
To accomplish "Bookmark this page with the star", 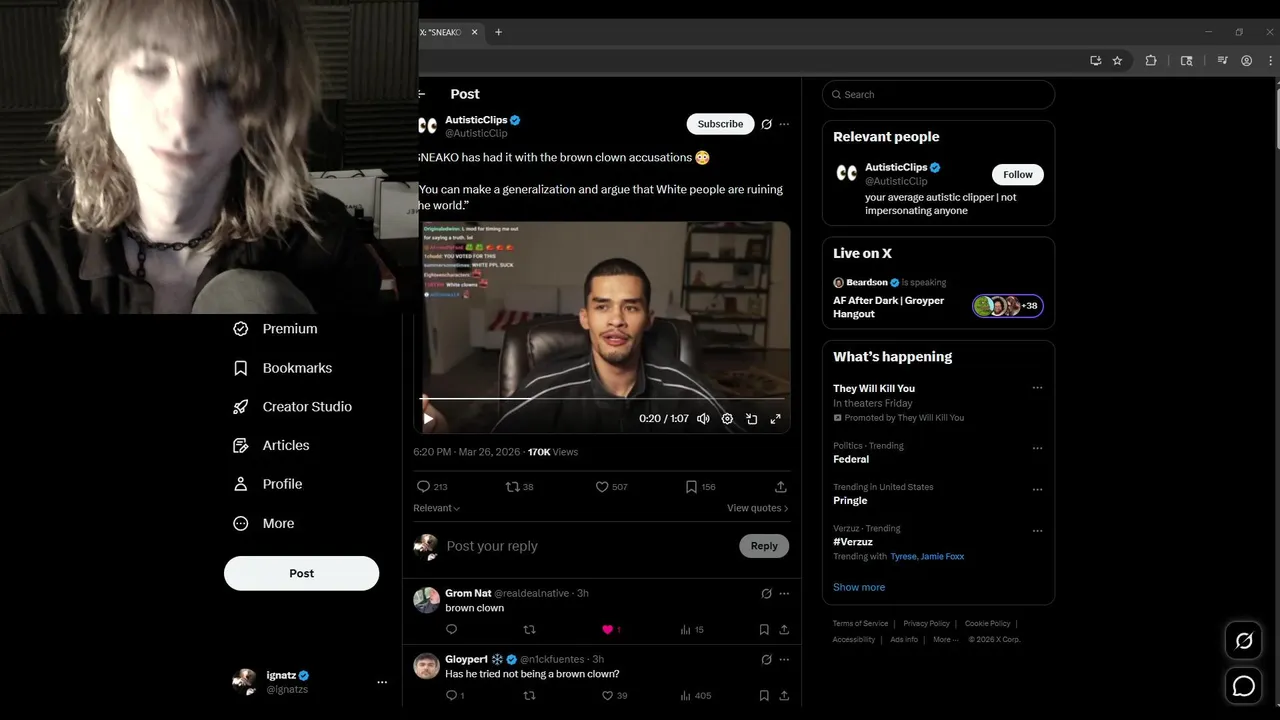I will [1117, 61].
